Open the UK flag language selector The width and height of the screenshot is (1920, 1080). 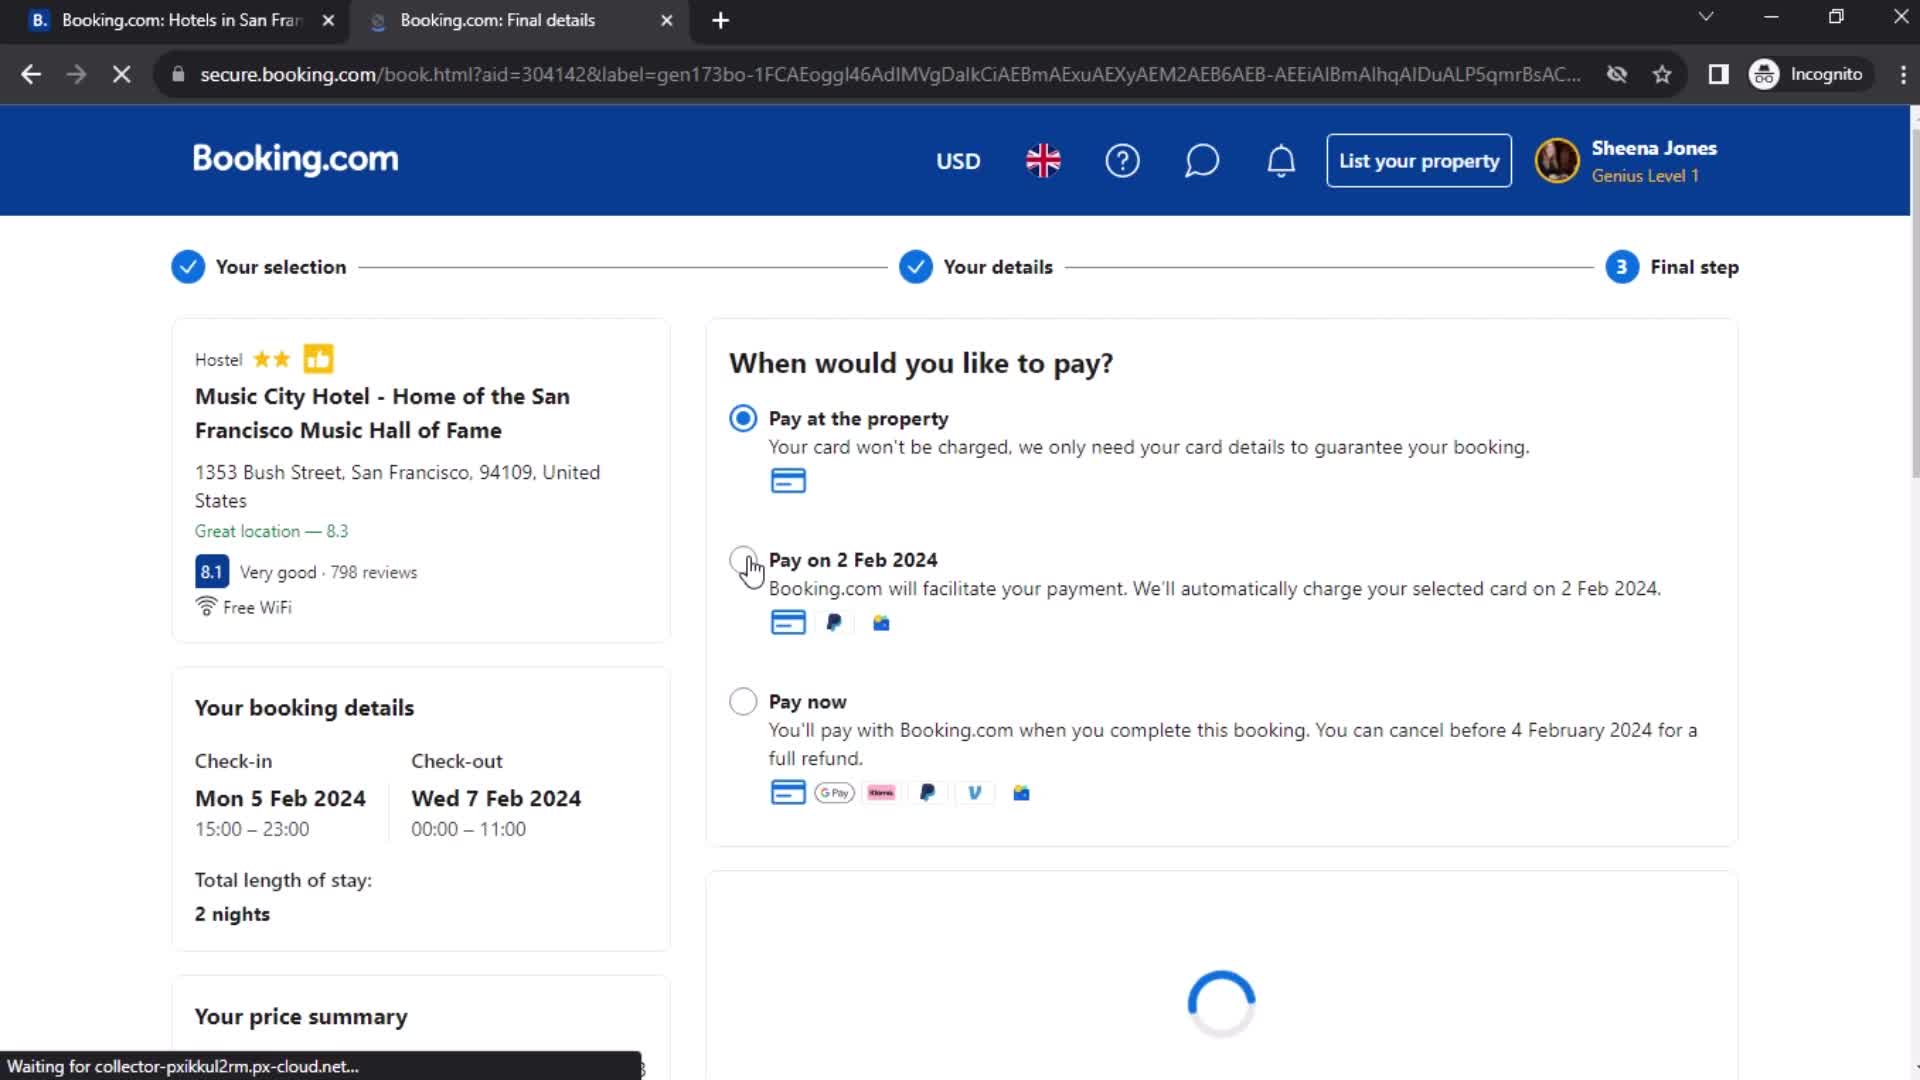(1043, 160)
